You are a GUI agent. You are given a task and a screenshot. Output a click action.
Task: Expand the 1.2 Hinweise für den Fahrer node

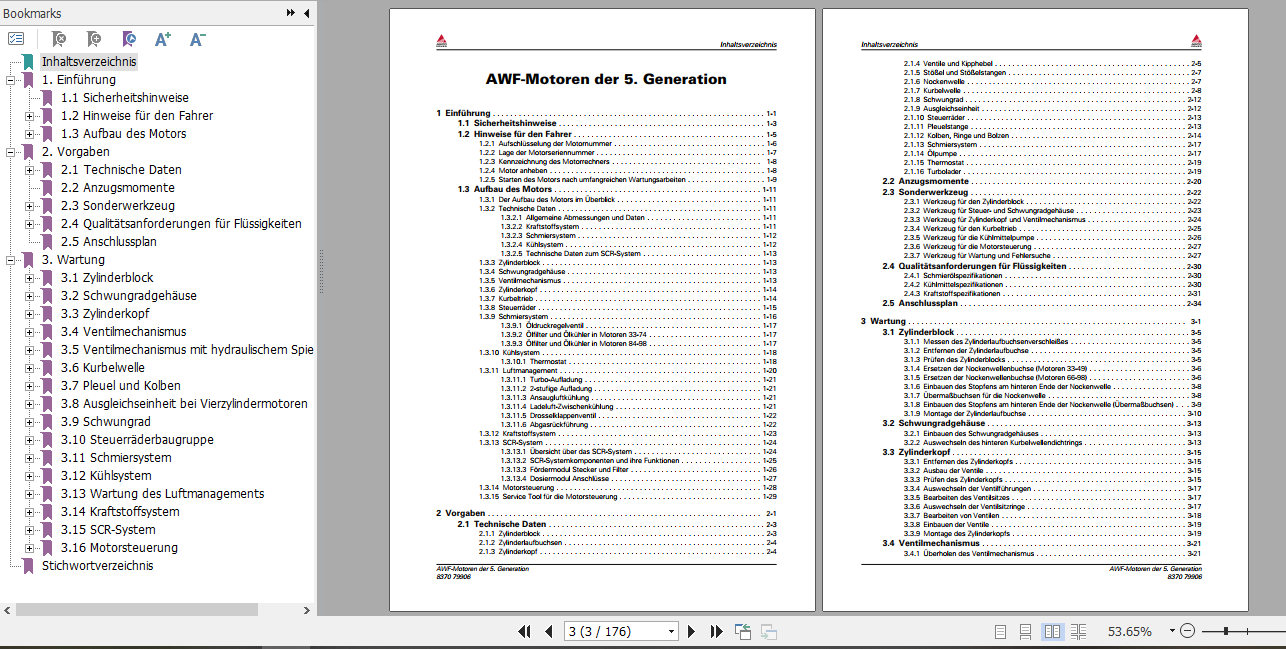[30, 116]
